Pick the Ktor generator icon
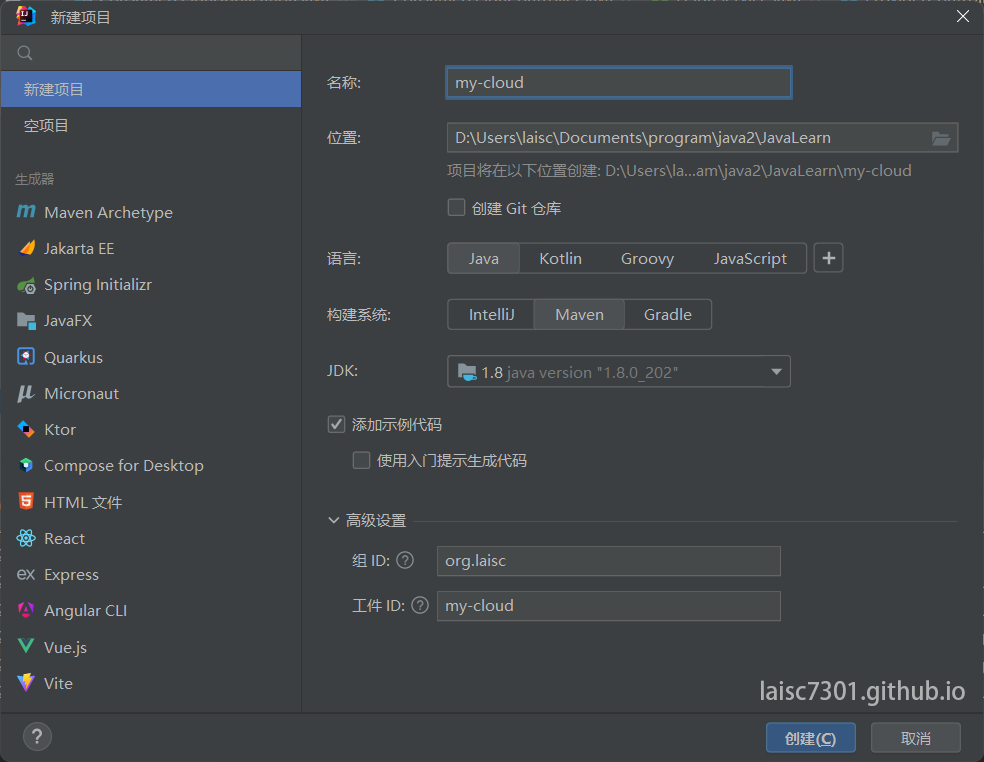The width and height of the screenshot is (984, 762). coord(26,429)
